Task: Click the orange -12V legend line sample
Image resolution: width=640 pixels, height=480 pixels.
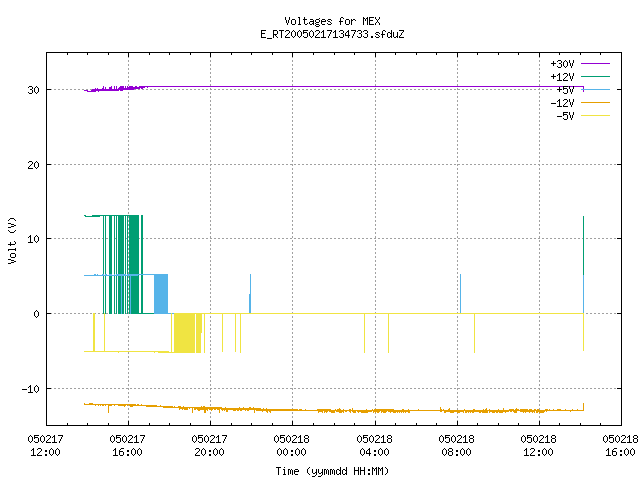Action: tap(595, 102)
